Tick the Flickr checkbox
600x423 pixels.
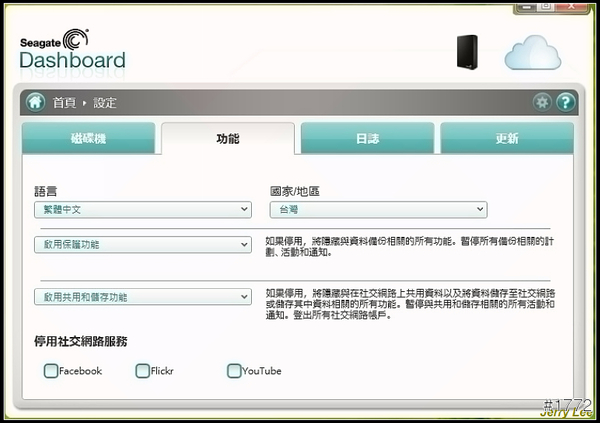point(142,371)
